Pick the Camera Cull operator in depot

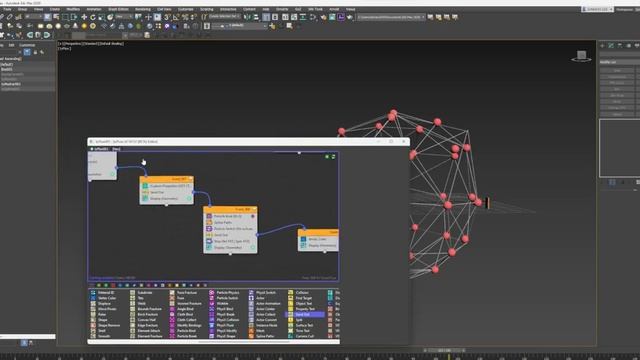[302, 336]
